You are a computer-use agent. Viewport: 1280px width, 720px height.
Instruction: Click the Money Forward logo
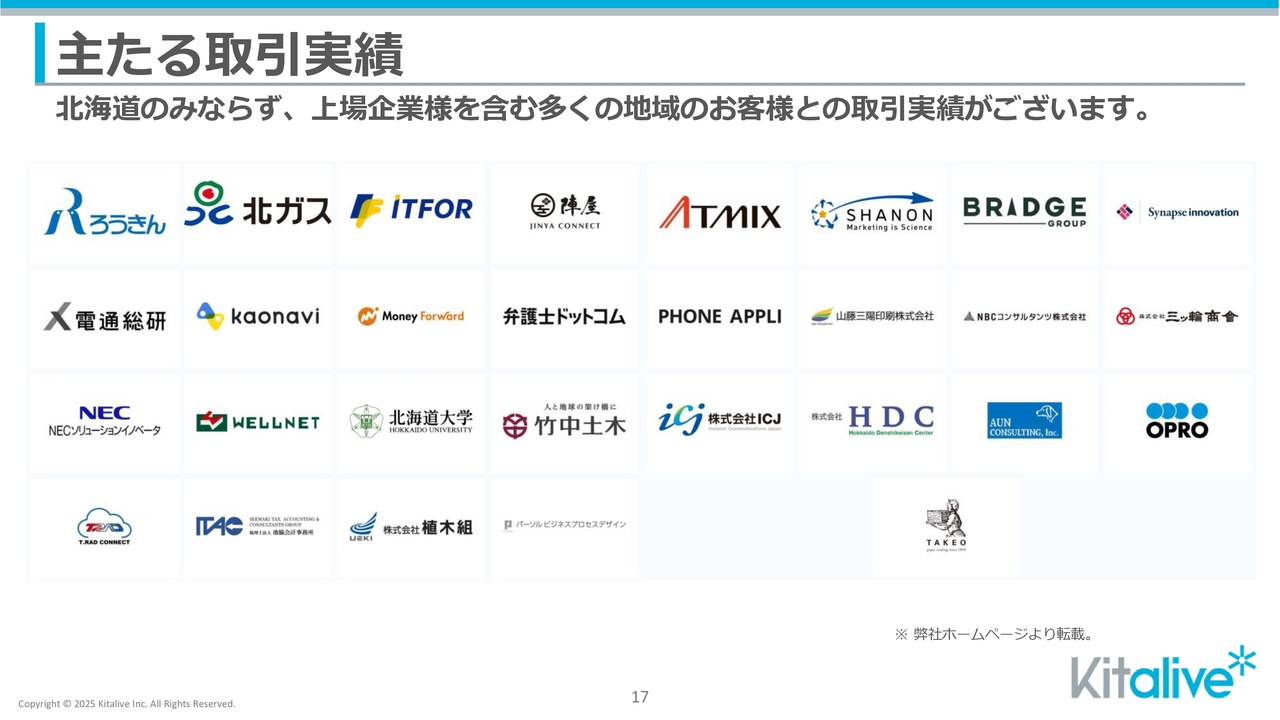411,316
